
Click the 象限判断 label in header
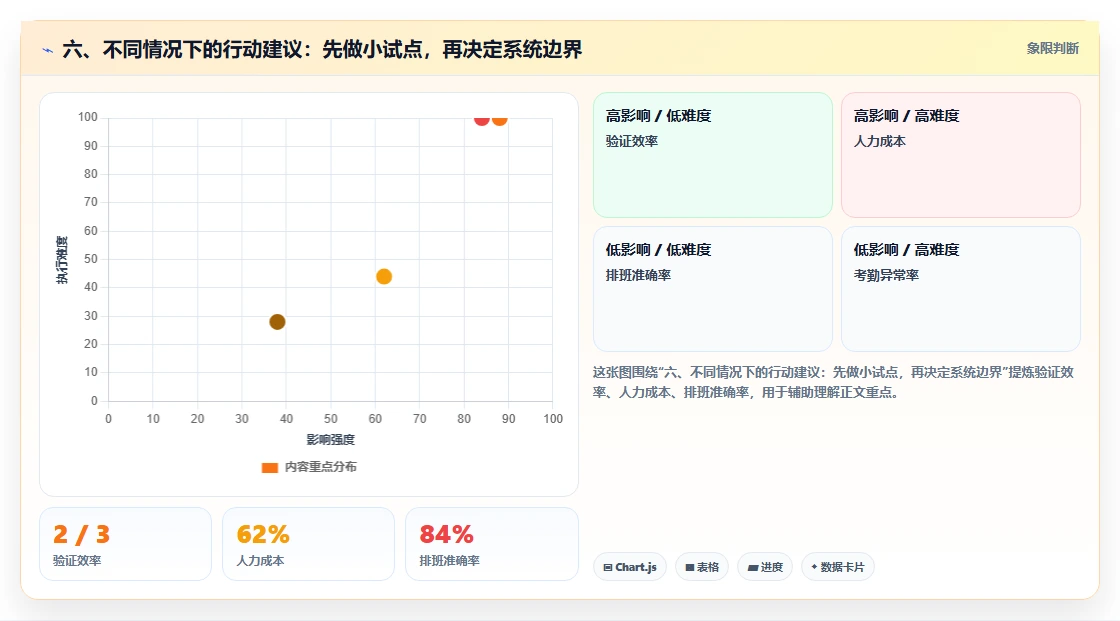(x=1052, y=49)
